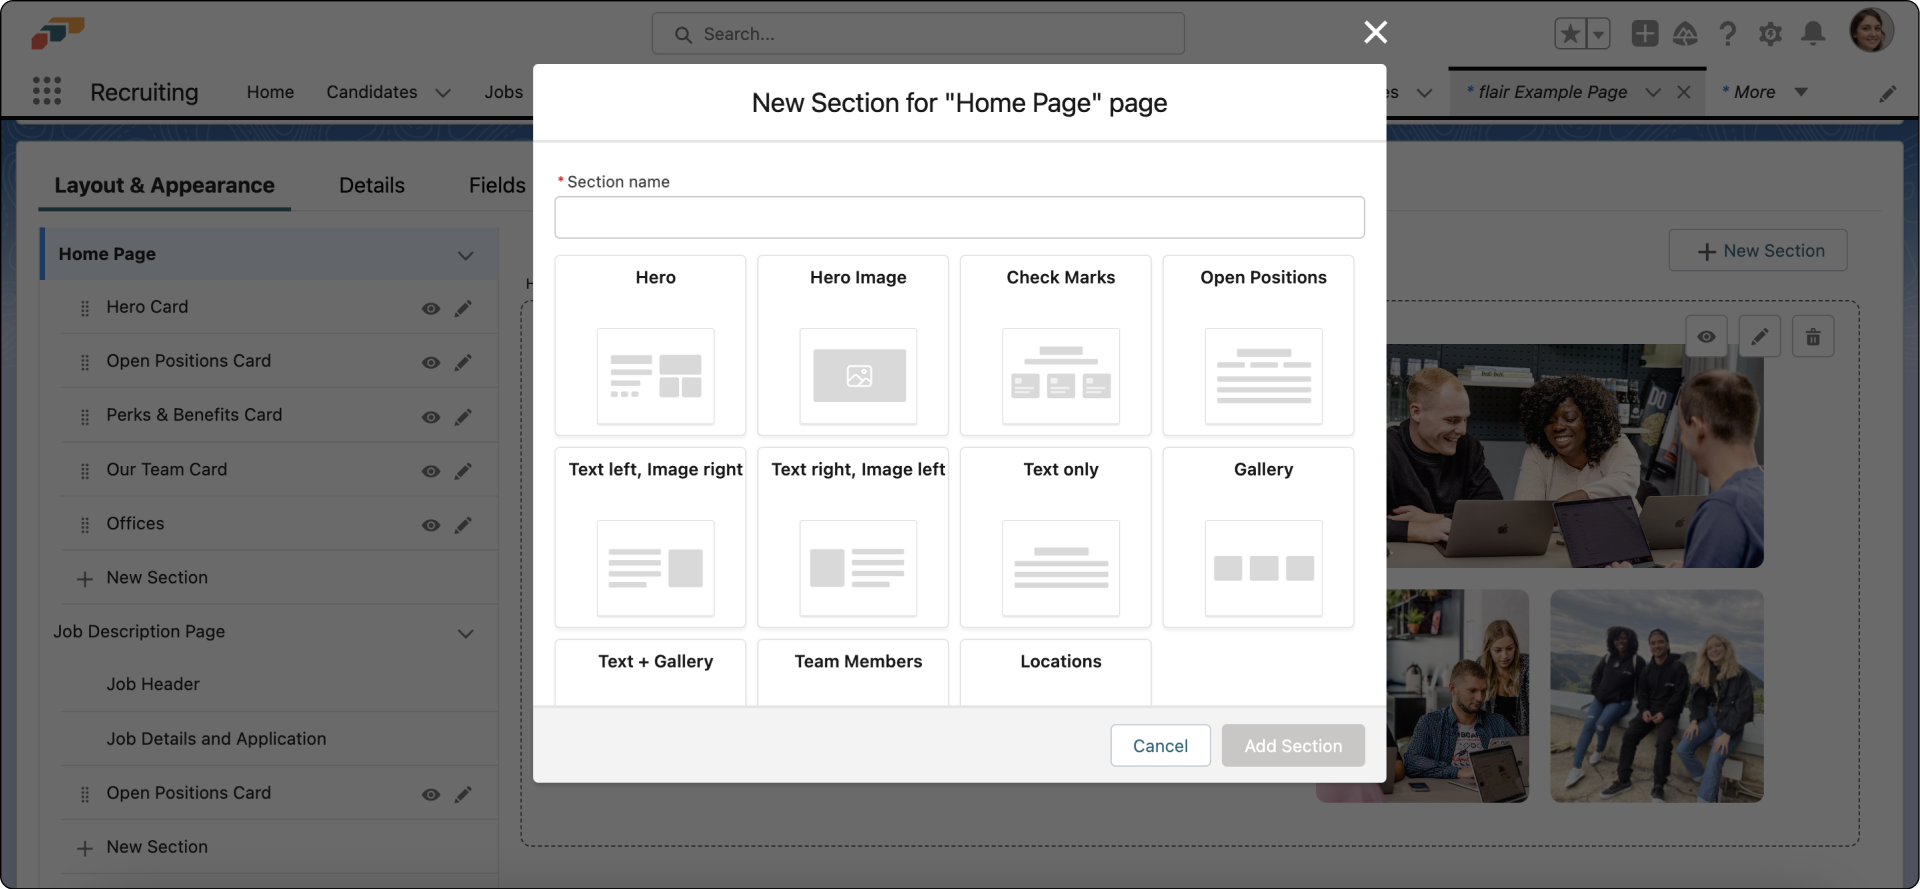Viewport: 1920px width, 889px height.
Task: Click the navigation bar edit pencil
Action: [1887, 93]
